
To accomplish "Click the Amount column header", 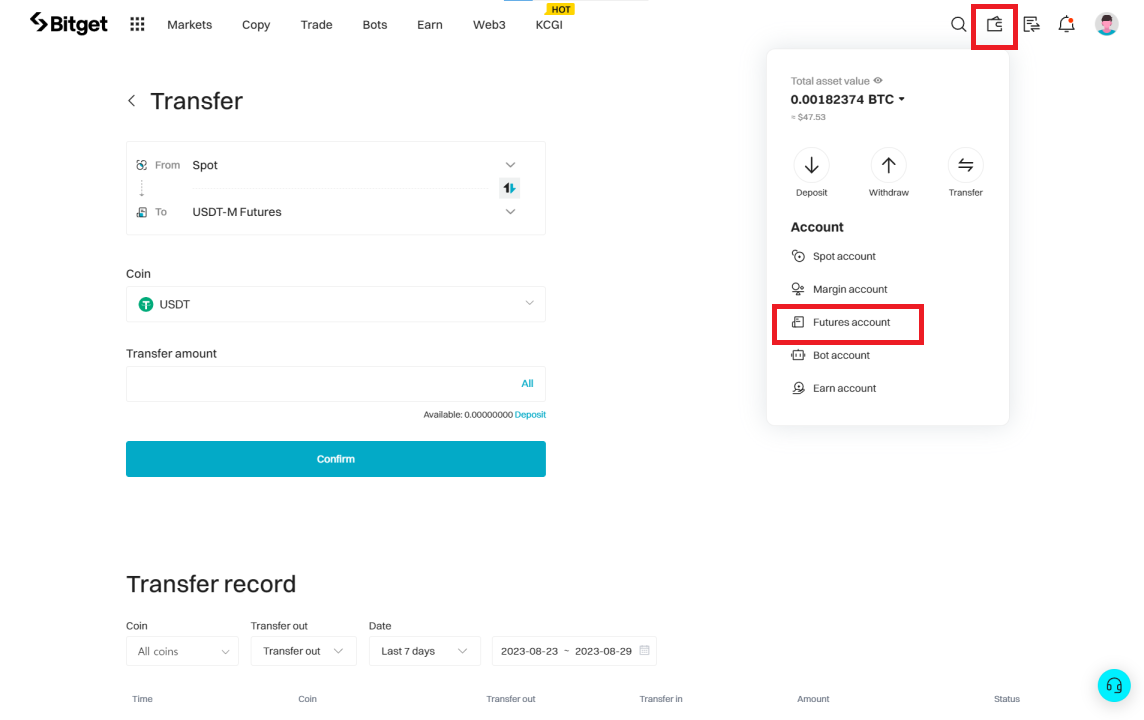I will point(813,699).
